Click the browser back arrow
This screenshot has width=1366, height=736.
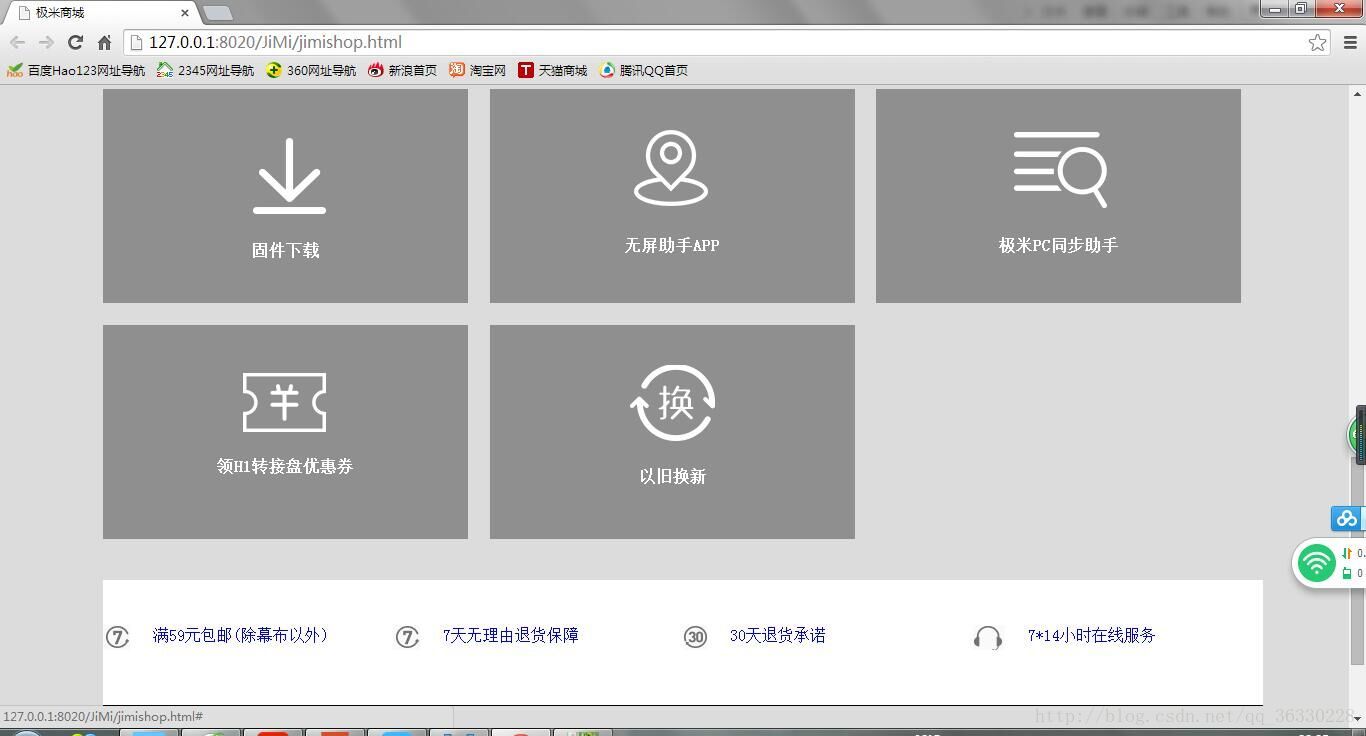coord(17,42)
